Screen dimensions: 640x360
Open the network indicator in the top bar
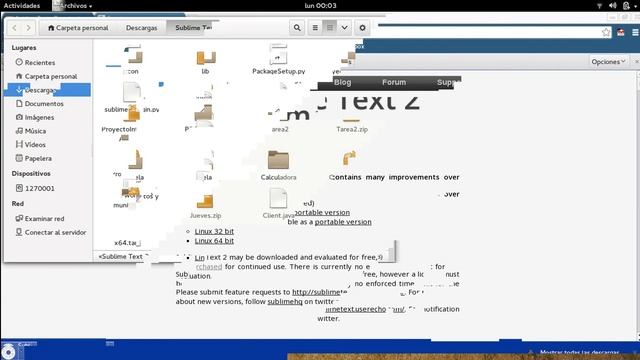[599, 6]
